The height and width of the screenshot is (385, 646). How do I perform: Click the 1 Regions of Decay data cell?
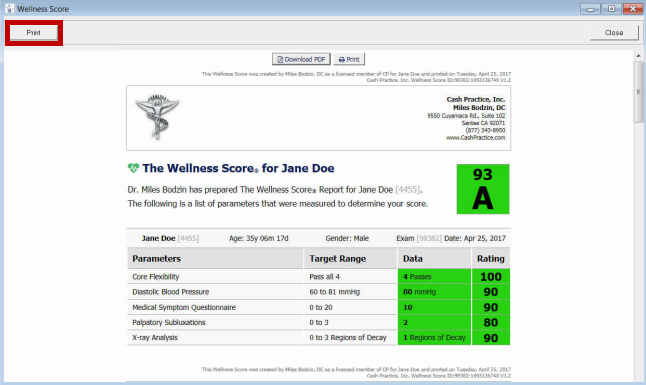(x=434, y=338)
